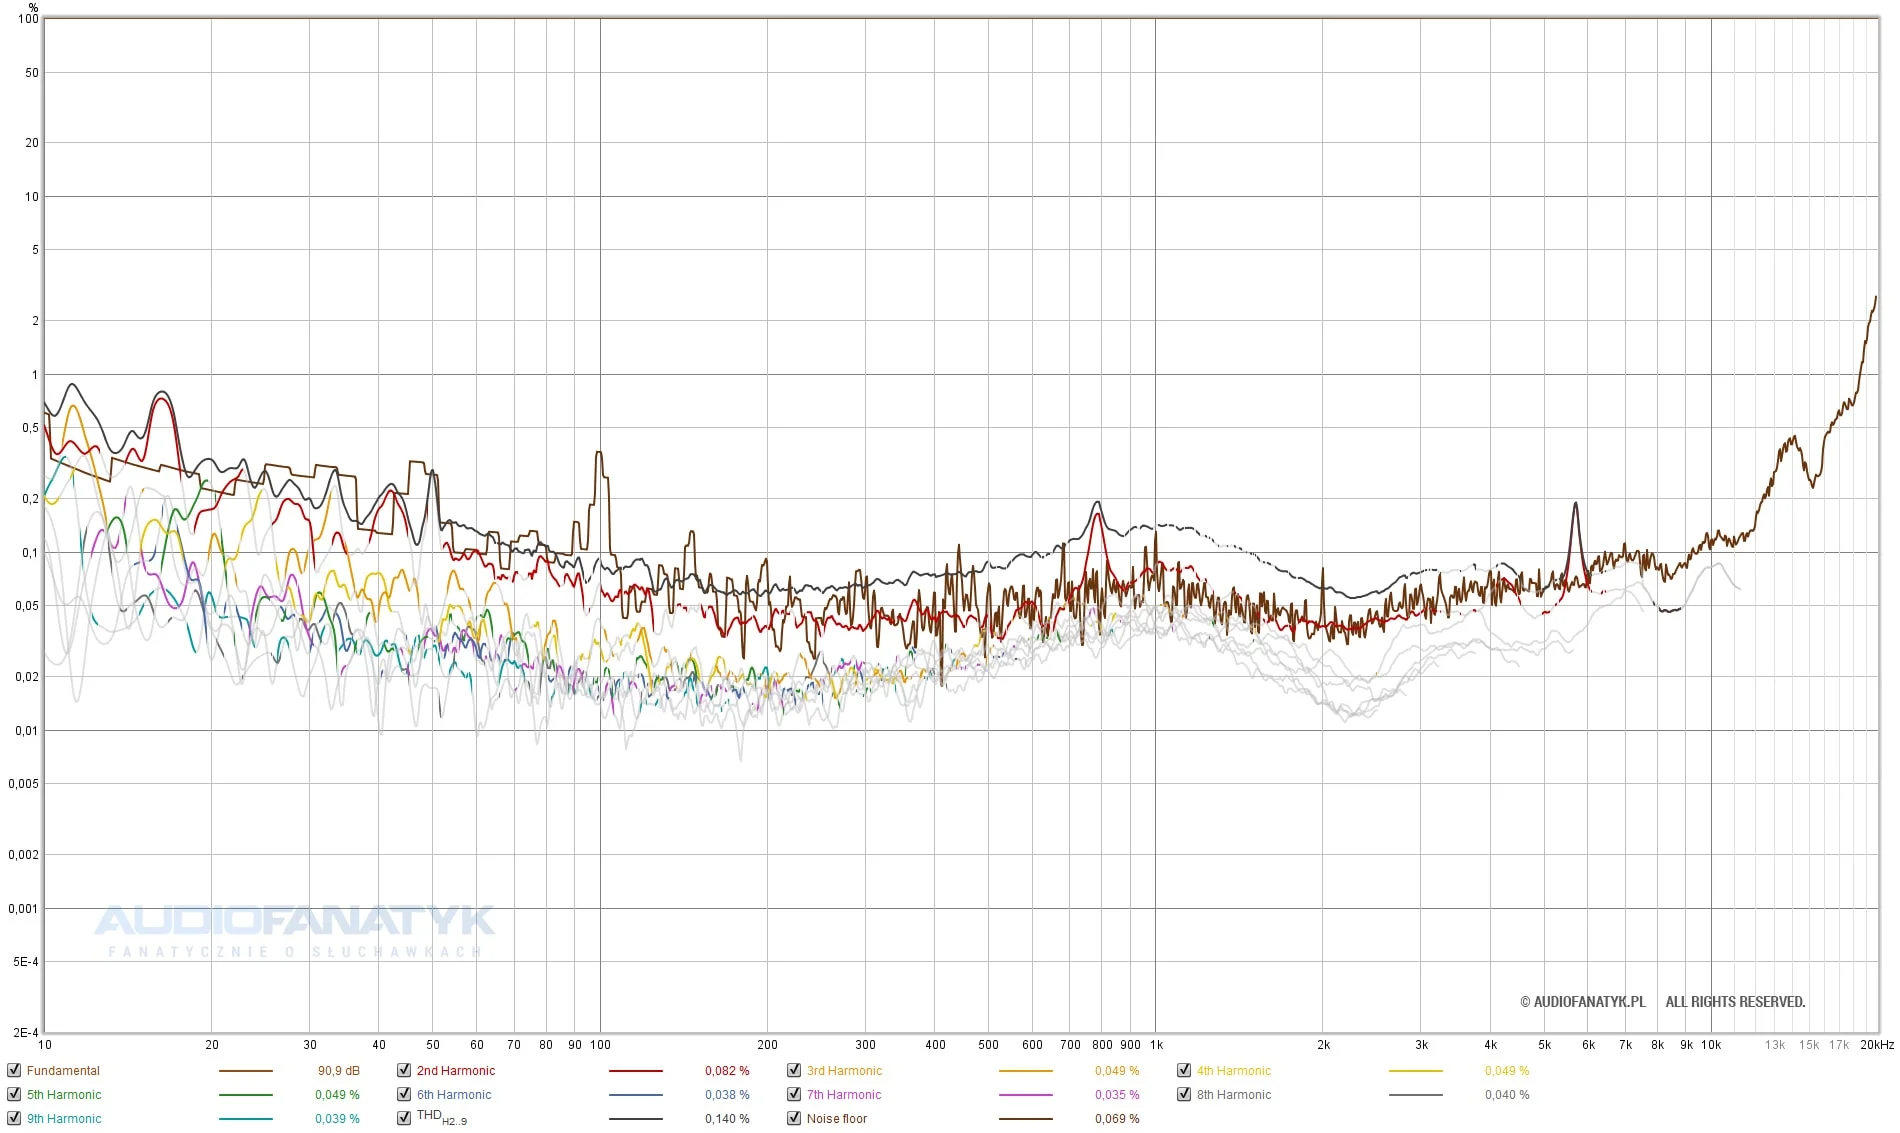The height and width of the screenshot is (1133, 1900).
Task: Click the 5th Harmonic green line swatch
Action: tap(245, 1095)
